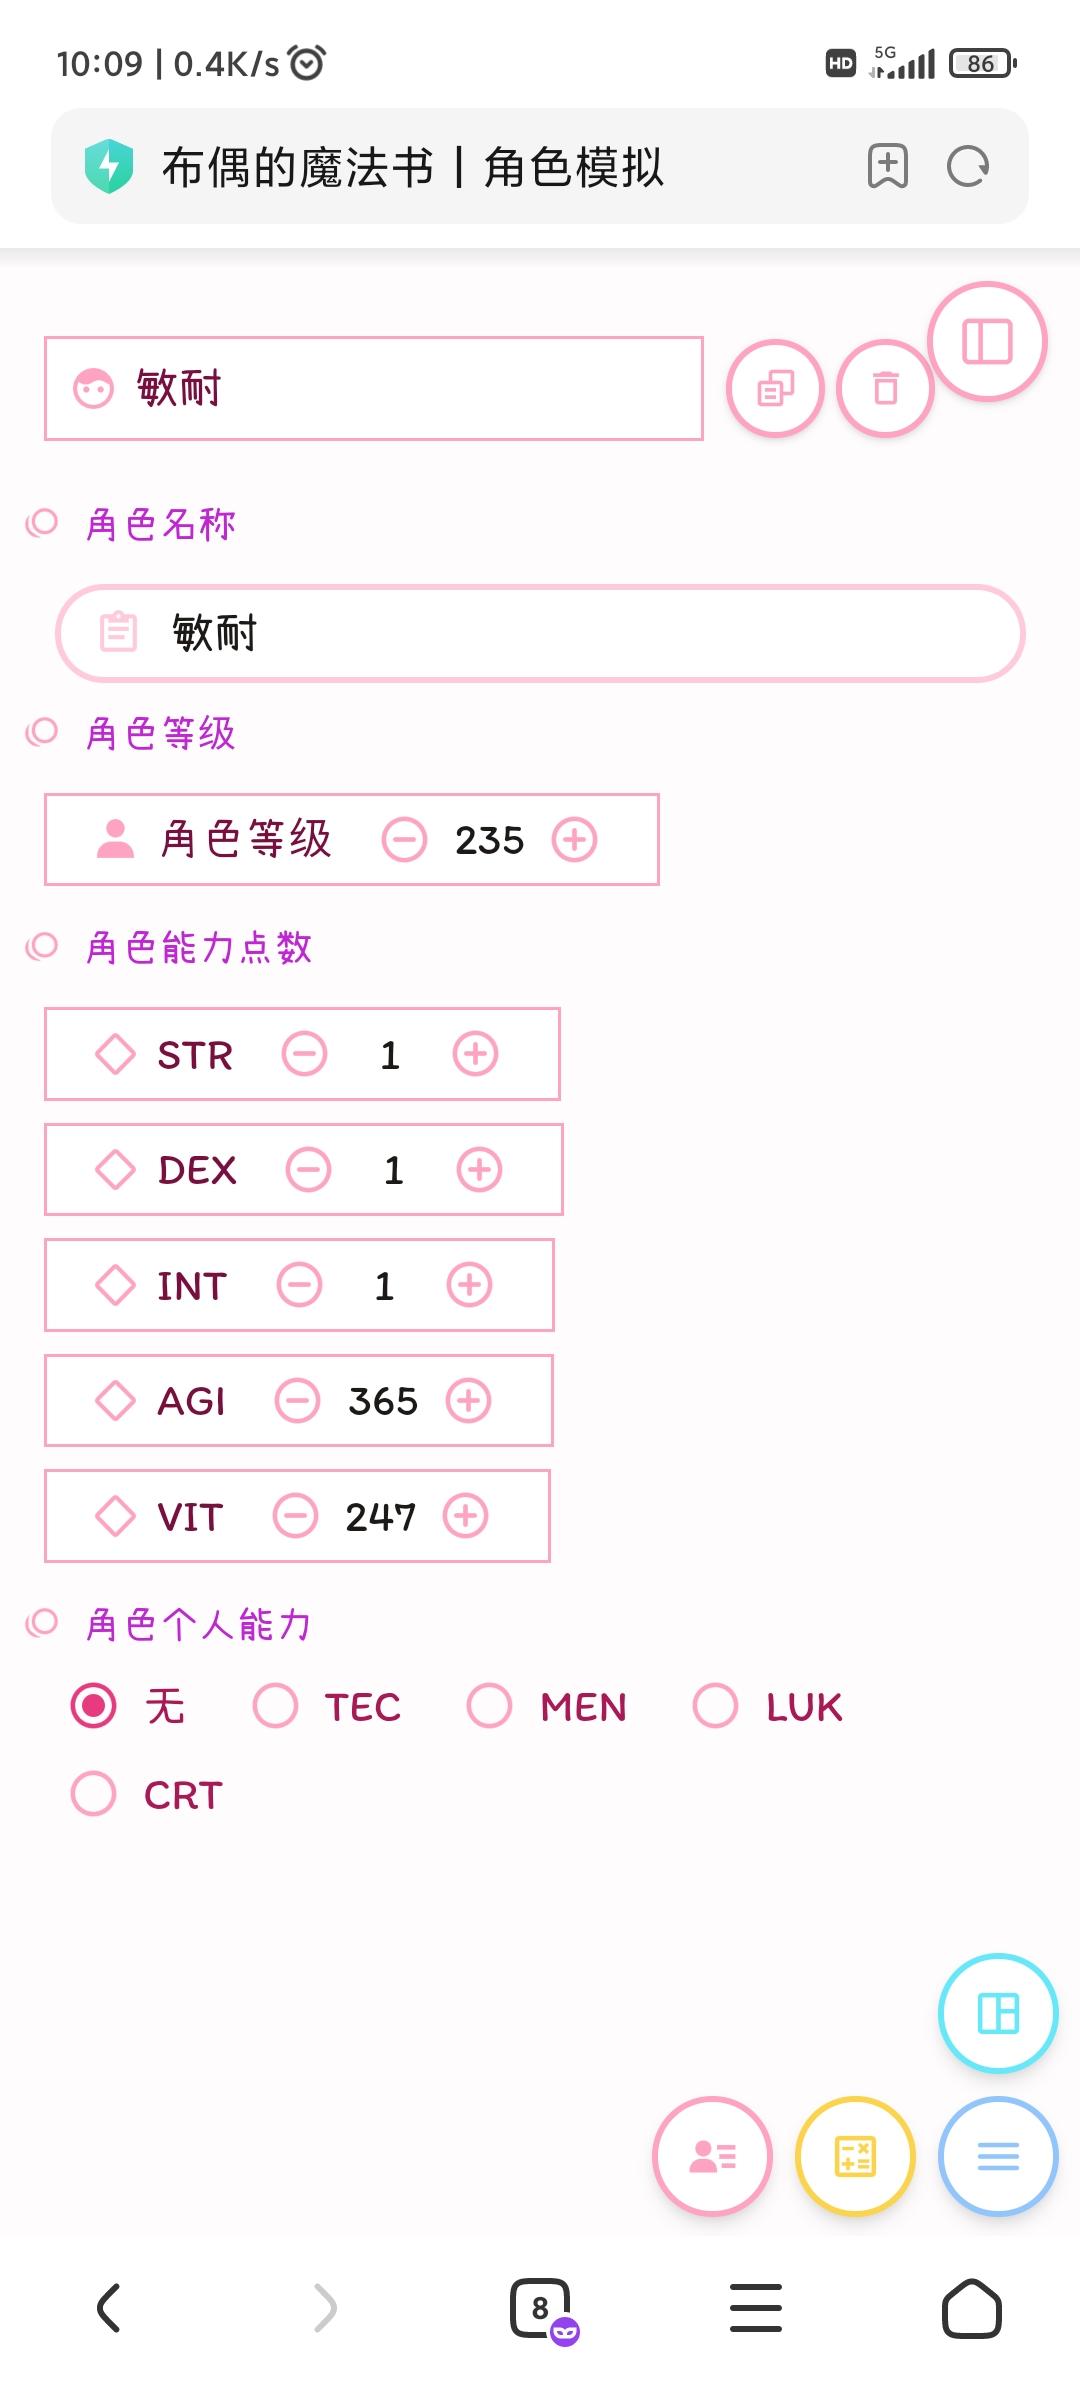Image resolution: width=1080 pixels, height=2400 pixels.
Task: Open the 敏耐 character selector box
Action: (x=374, y=389)
